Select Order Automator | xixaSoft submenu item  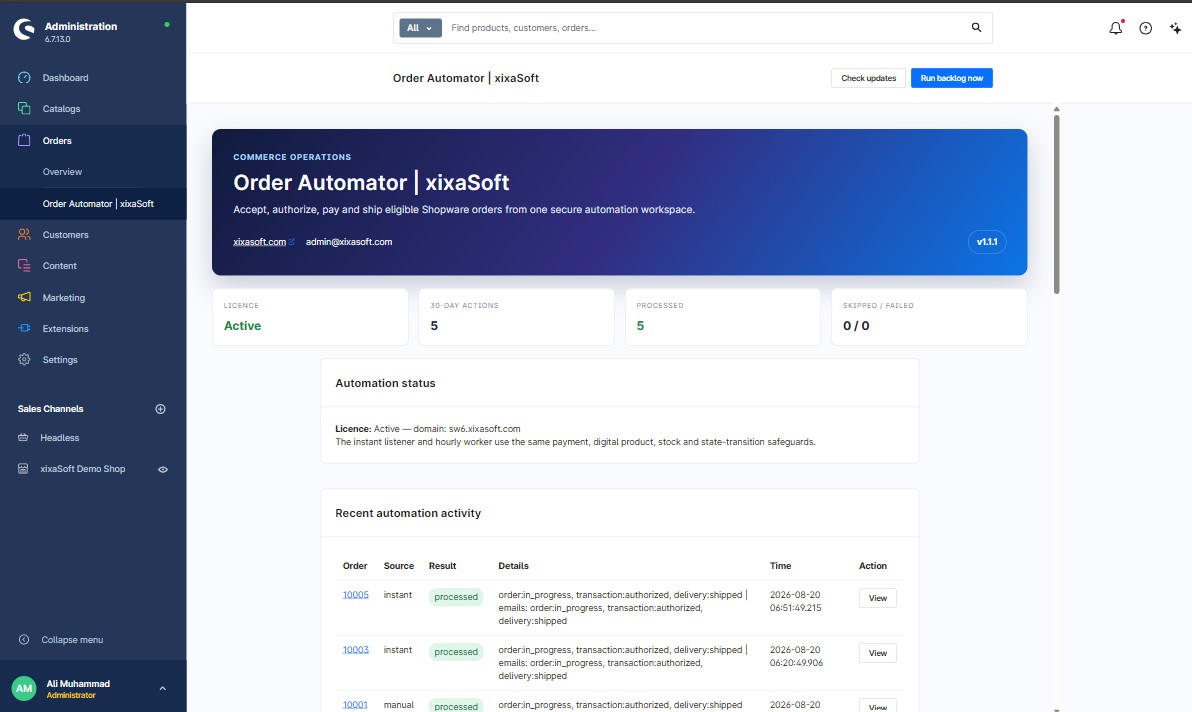[x=98, y=204]
